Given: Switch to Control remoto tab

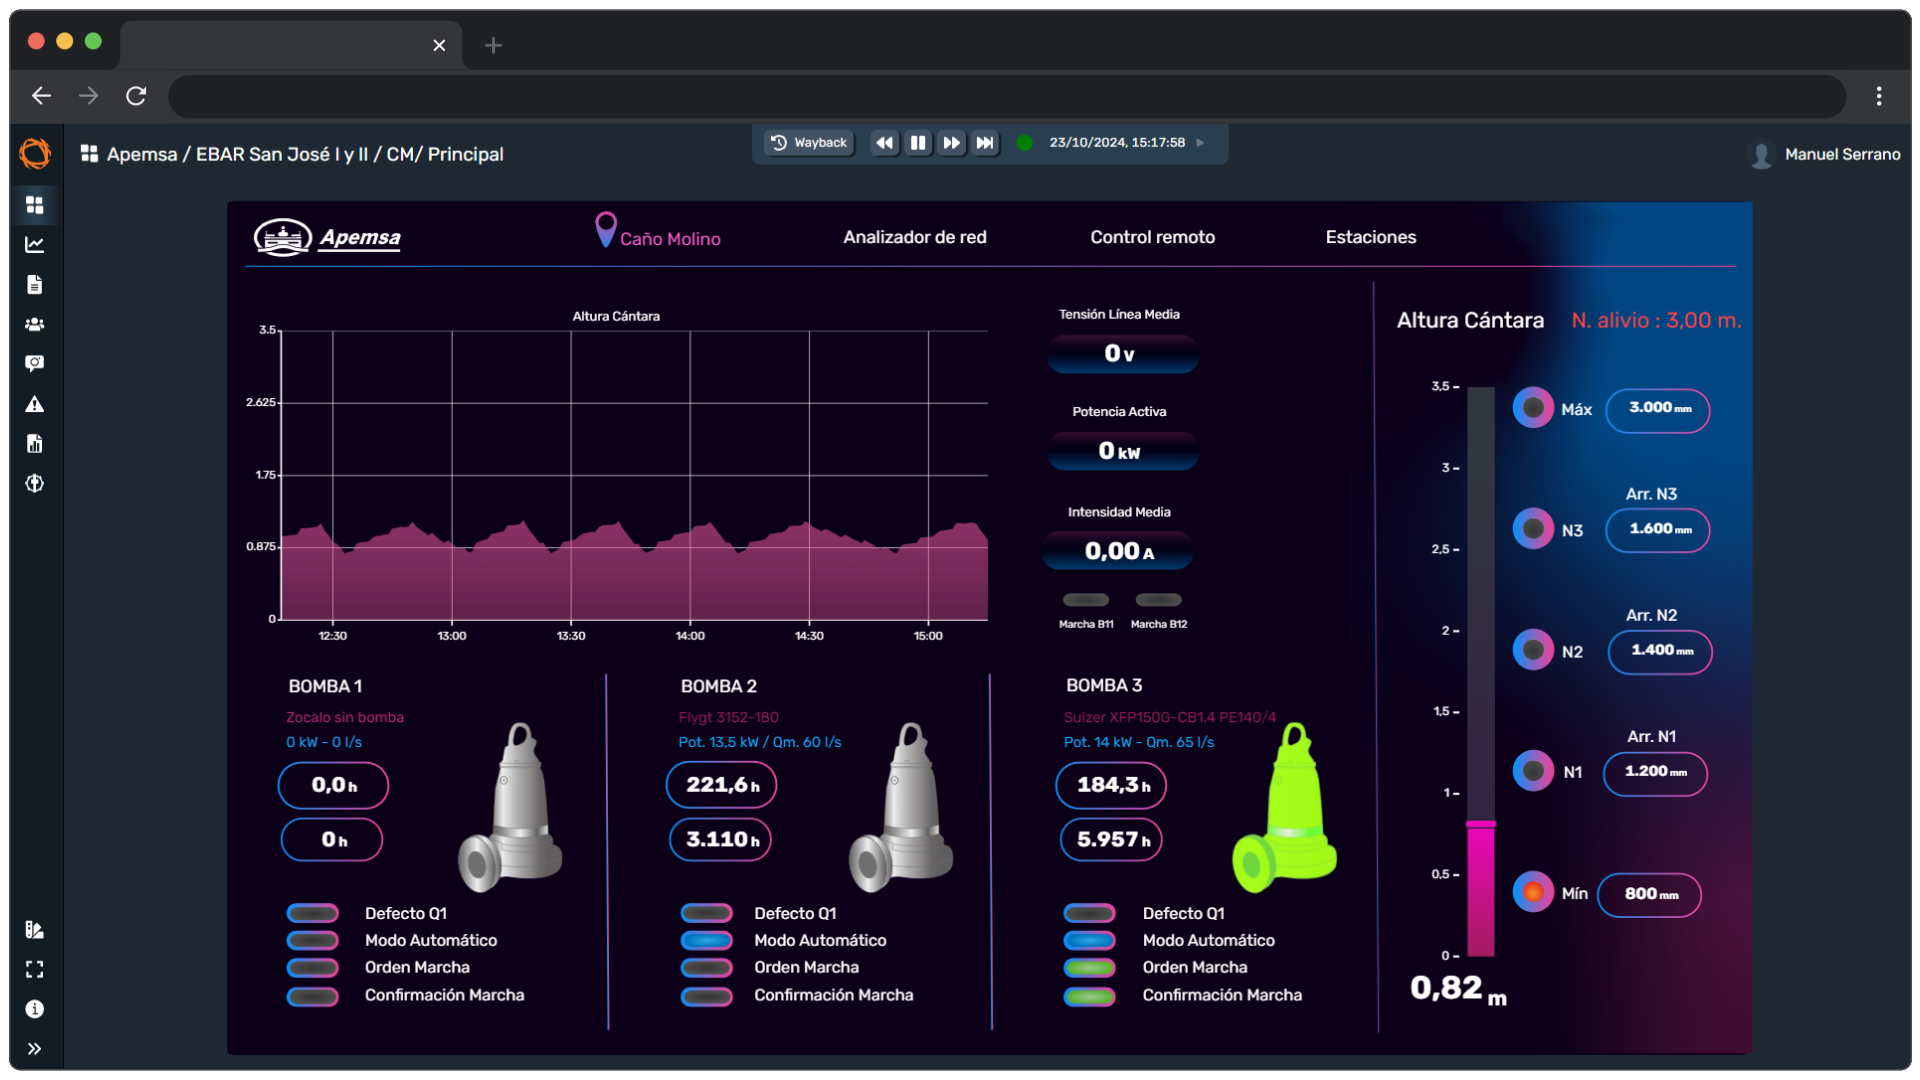Looking at the screenshot, I should [x=1152, y=237].
